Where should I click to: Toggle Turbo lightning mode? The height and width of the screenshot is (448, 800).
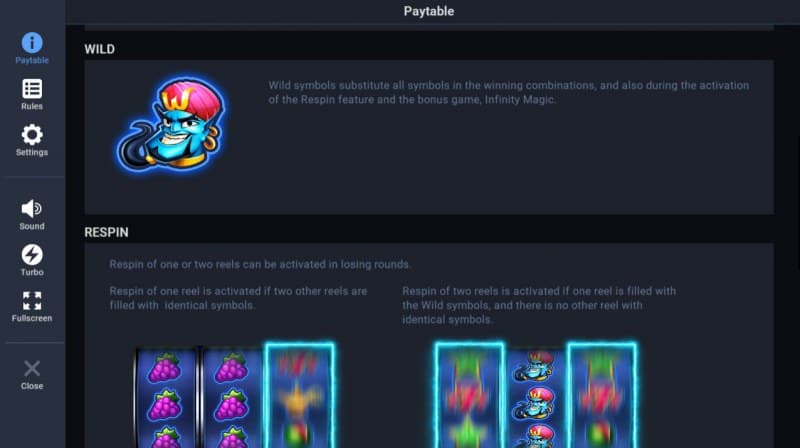[32, 255]
